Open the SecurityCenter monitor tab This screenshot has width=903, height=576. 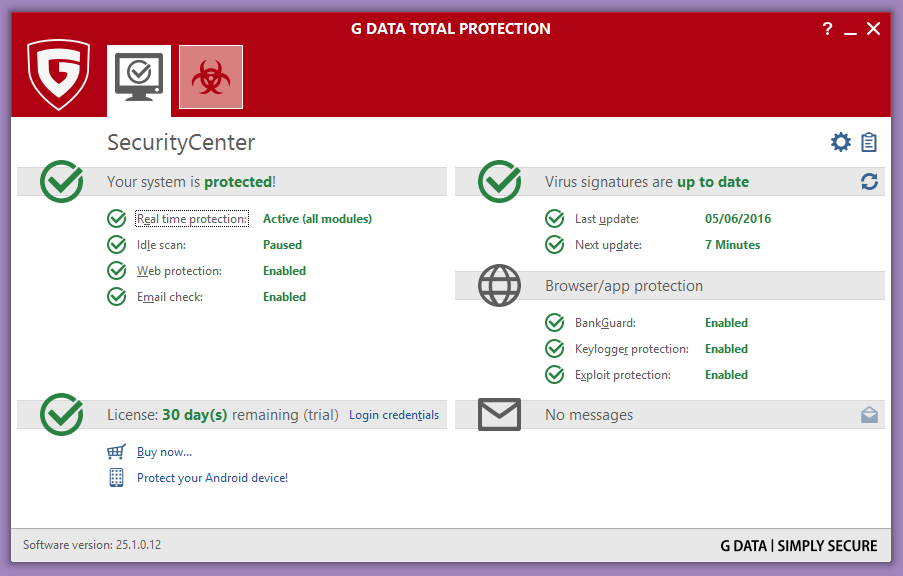[139, 77]
